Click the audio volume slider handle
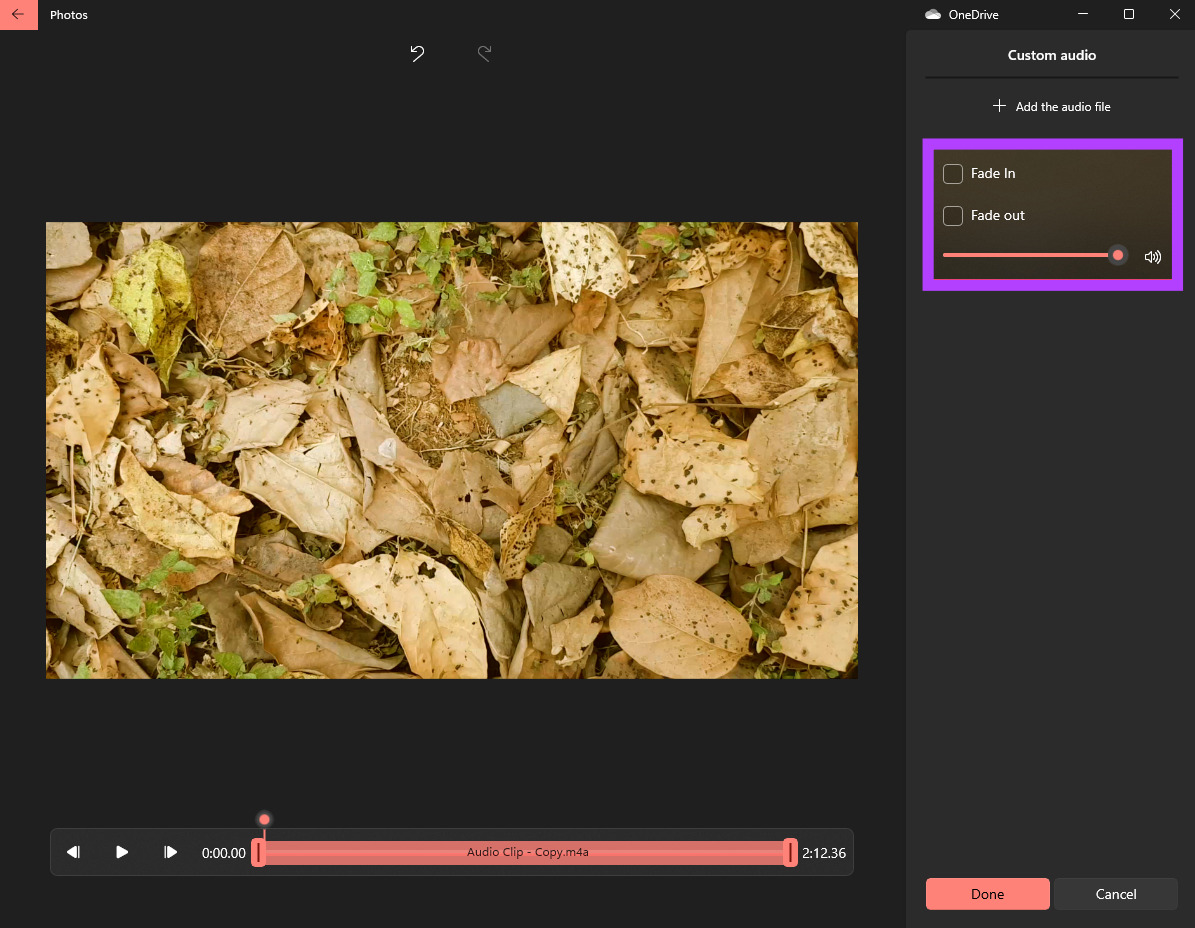 (x=1118, y=256)
